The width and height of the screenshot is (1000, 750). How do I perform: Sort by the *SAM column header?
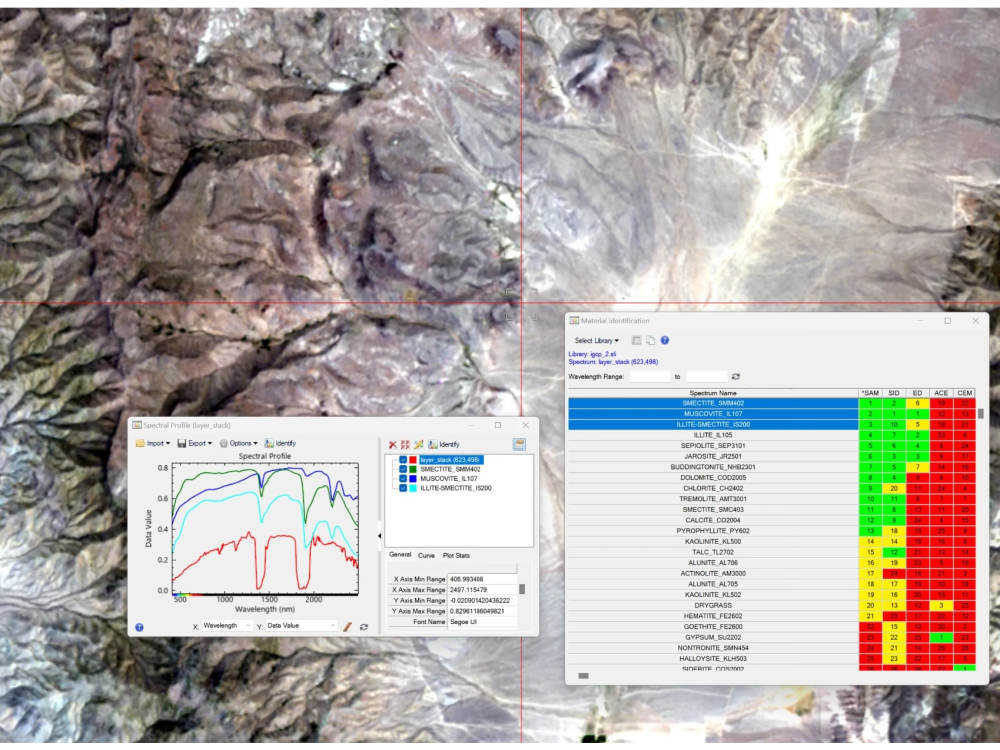[870, 393]
